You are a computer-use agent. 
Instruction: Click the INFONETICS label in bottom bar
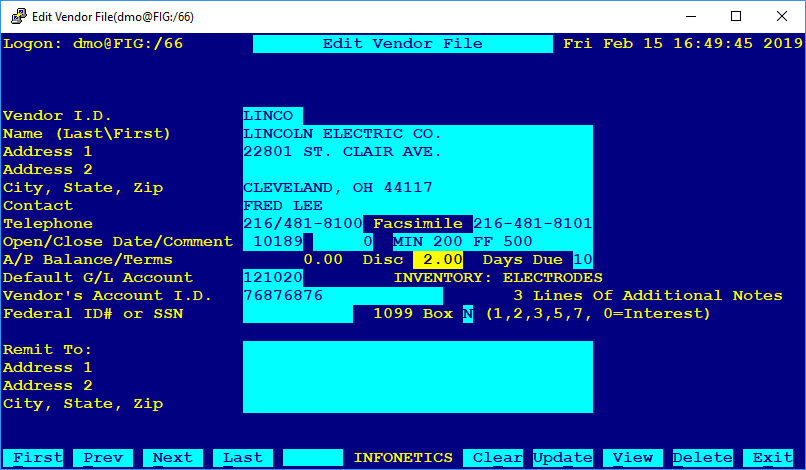[403, 458]
